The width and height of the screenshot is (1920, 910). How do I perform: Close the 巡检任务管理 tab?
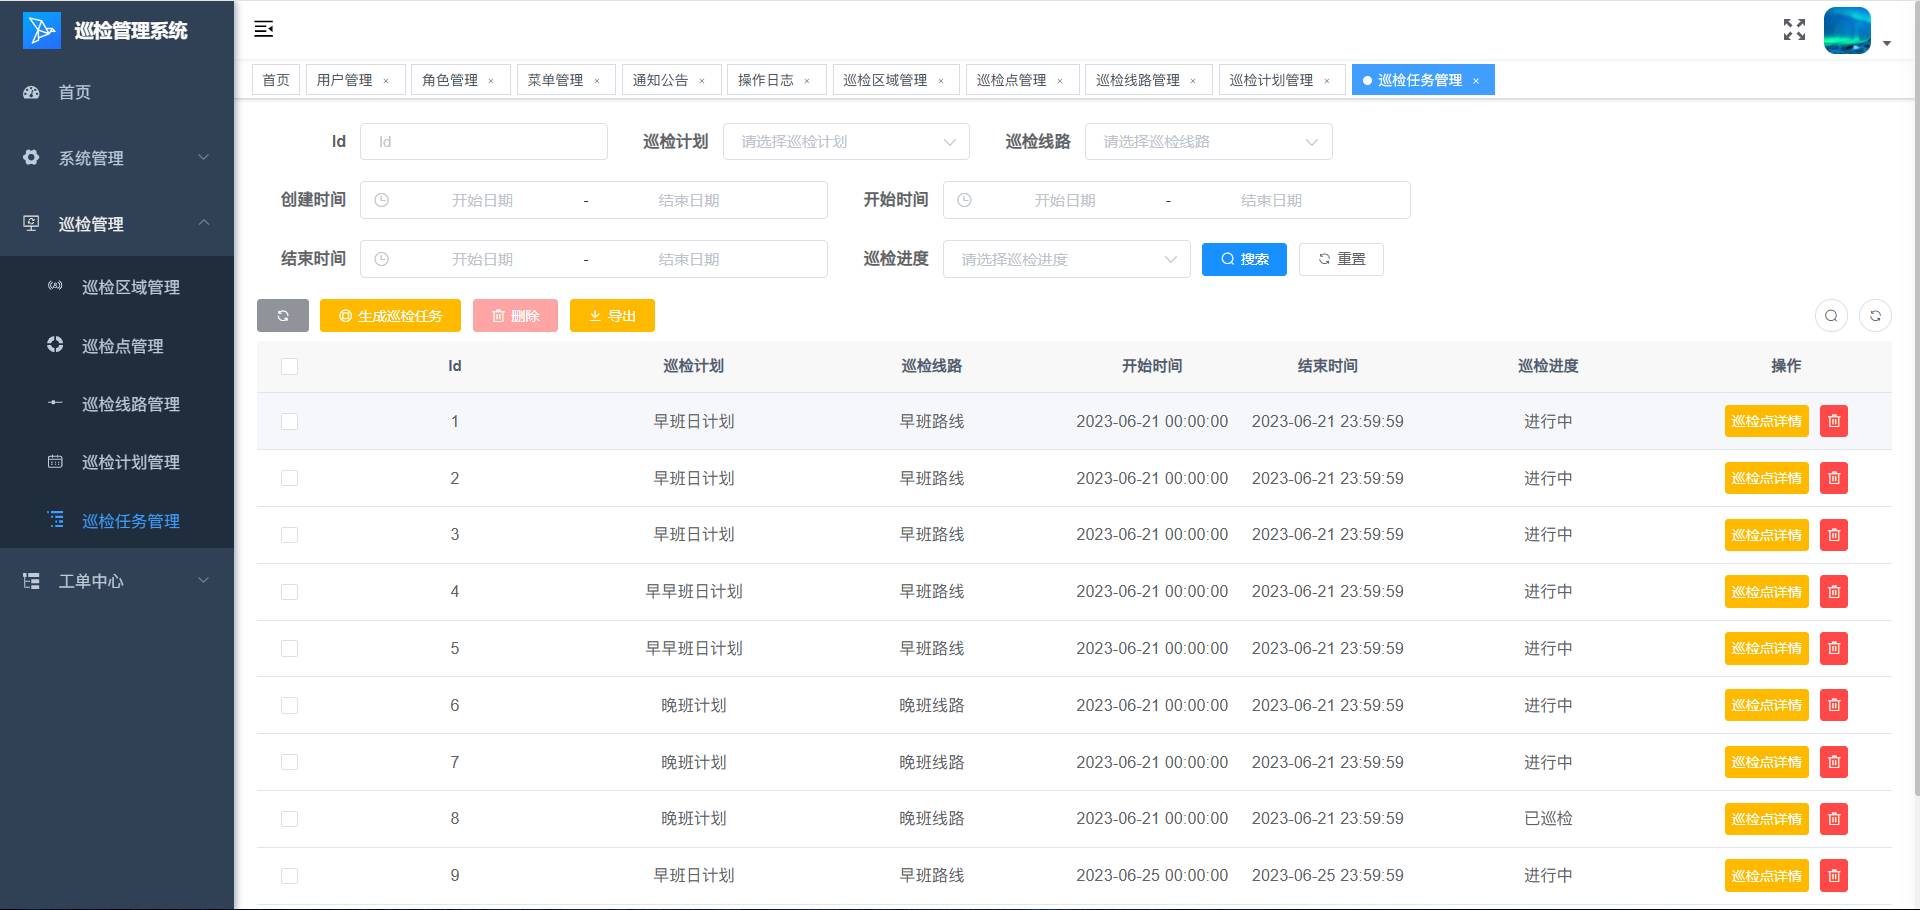pyautogui.click(x=1476, y=81)
